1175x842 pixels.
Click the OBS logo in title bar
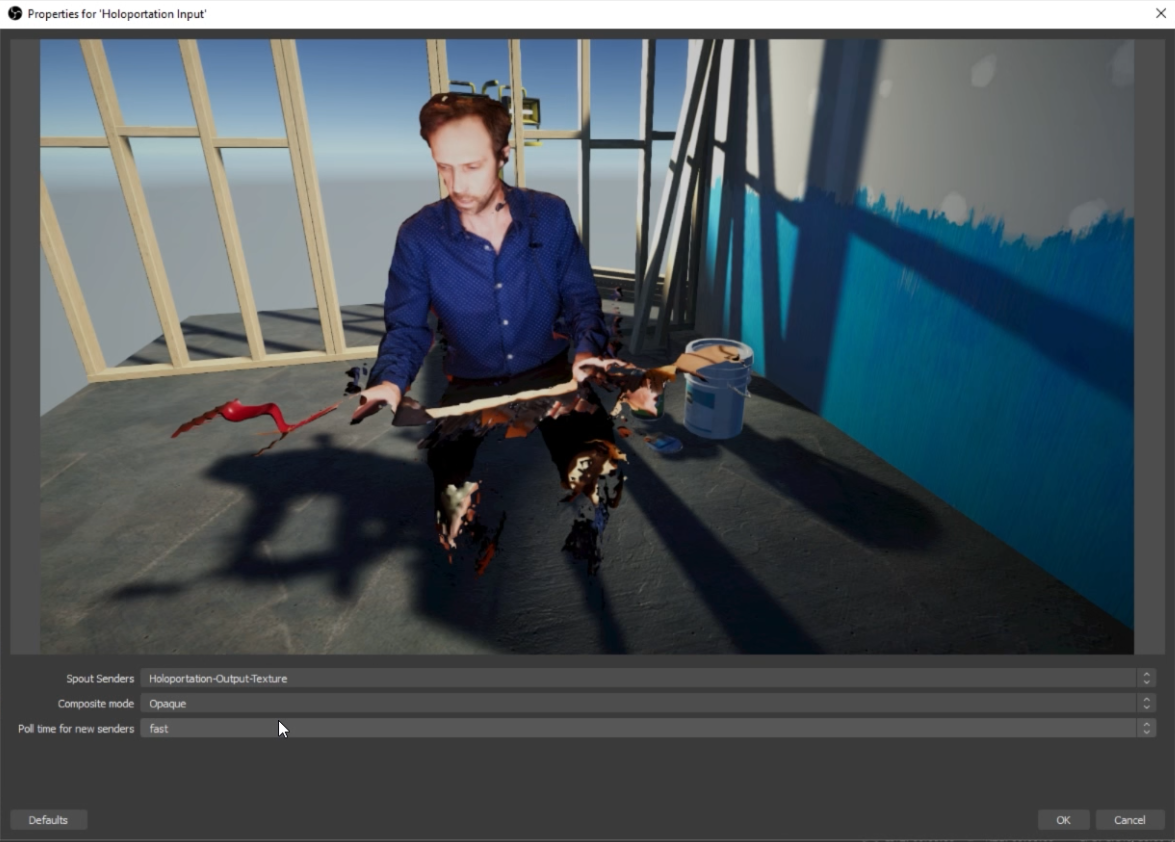click(14, 13)
